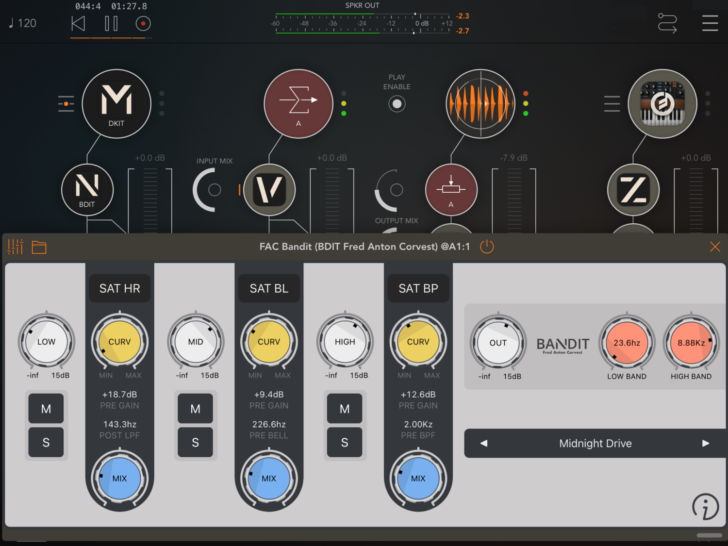Click the SAT BL MIX knob
The height and width of the screenshot is (546, 728).
point(269,478)
